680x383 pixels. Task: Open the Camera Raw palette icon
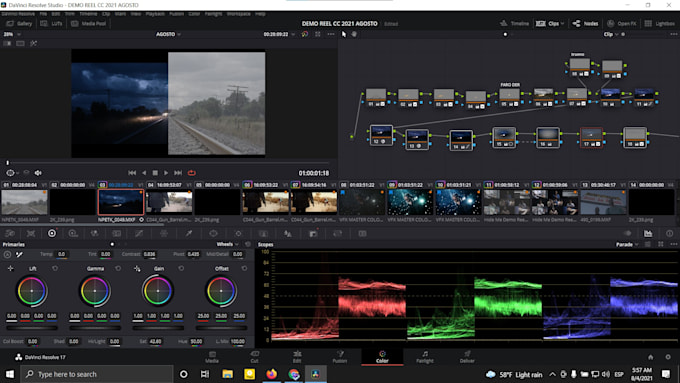coord(10,233)
